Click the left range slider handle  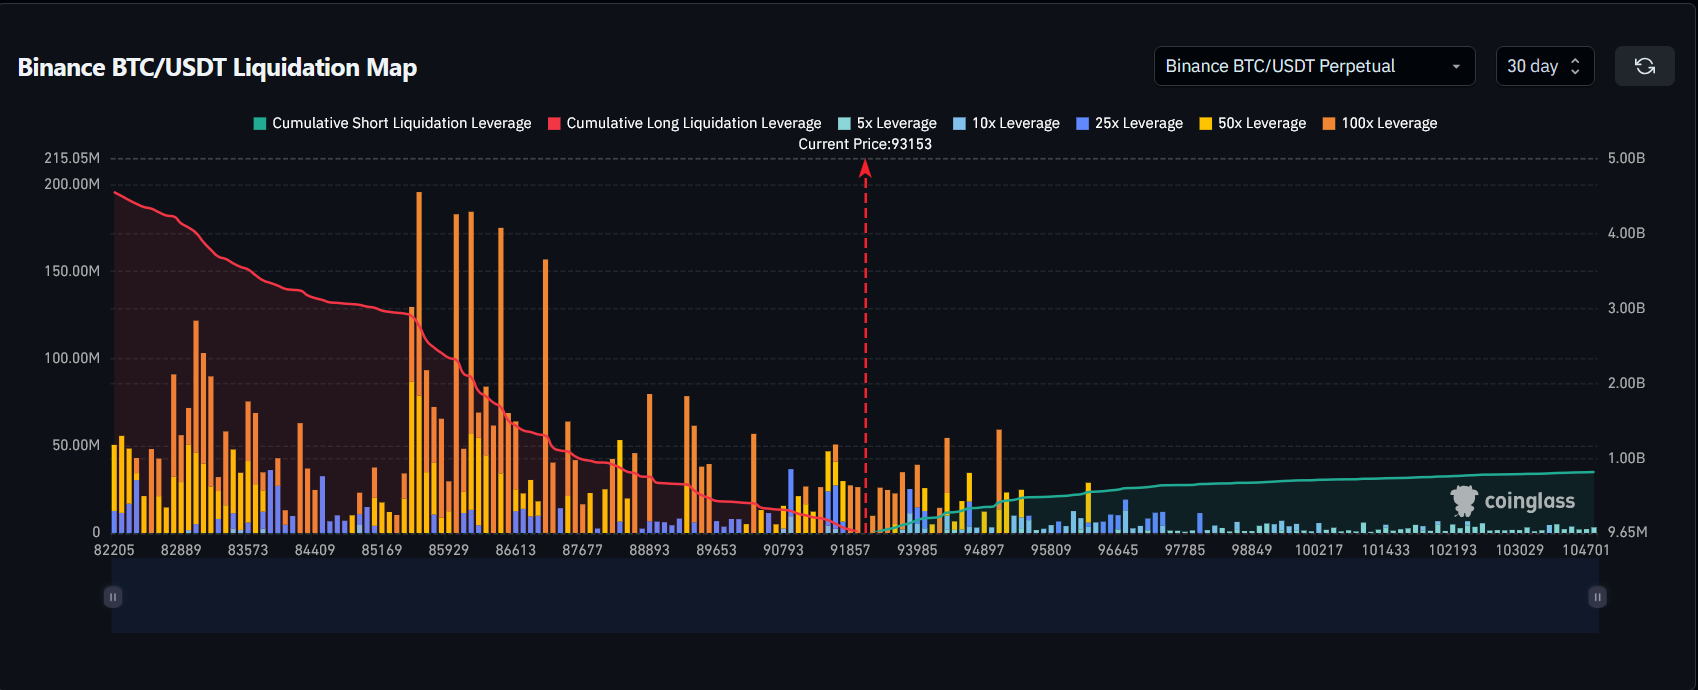(x=113, y=597)
